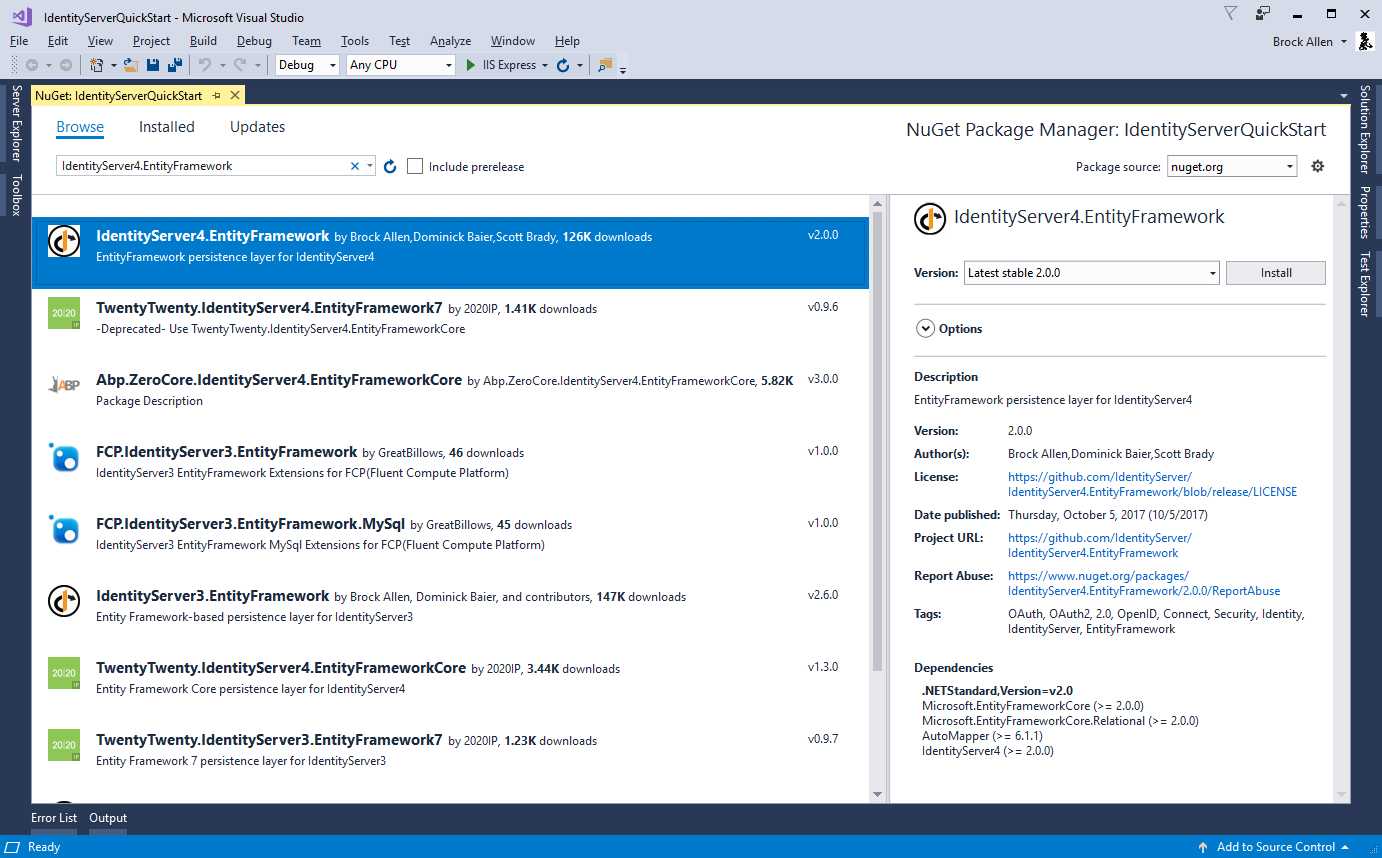Click the FCP.IdentityServer3.EntityFramework.MySql package icon
Image resolution: width=1382 pixels, height=858 pixels.
click(x=64, y=529)
